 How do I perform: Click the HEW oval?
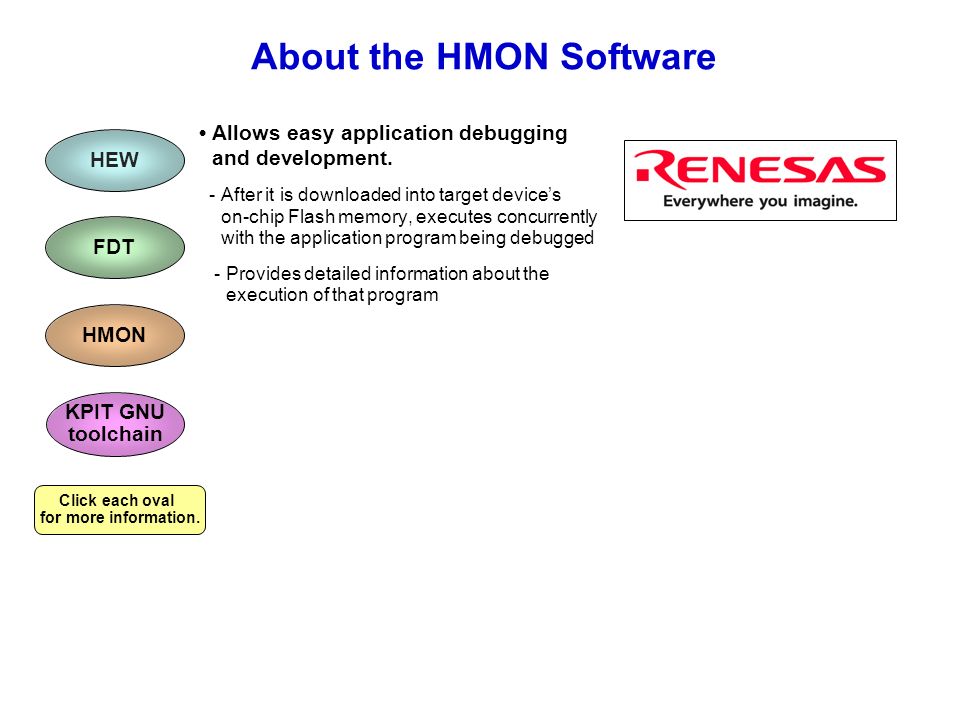click(x=114, y=160)
